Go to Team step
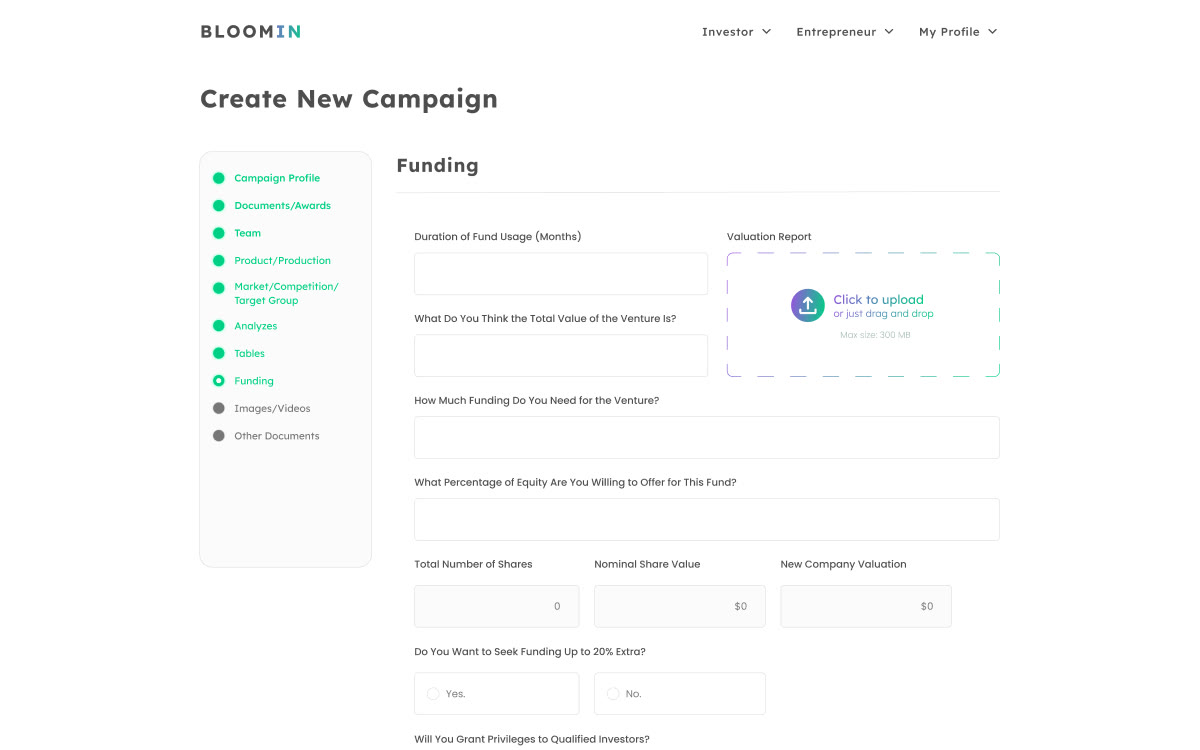Viewport: 1200px width, 750px height. (247, 233)
